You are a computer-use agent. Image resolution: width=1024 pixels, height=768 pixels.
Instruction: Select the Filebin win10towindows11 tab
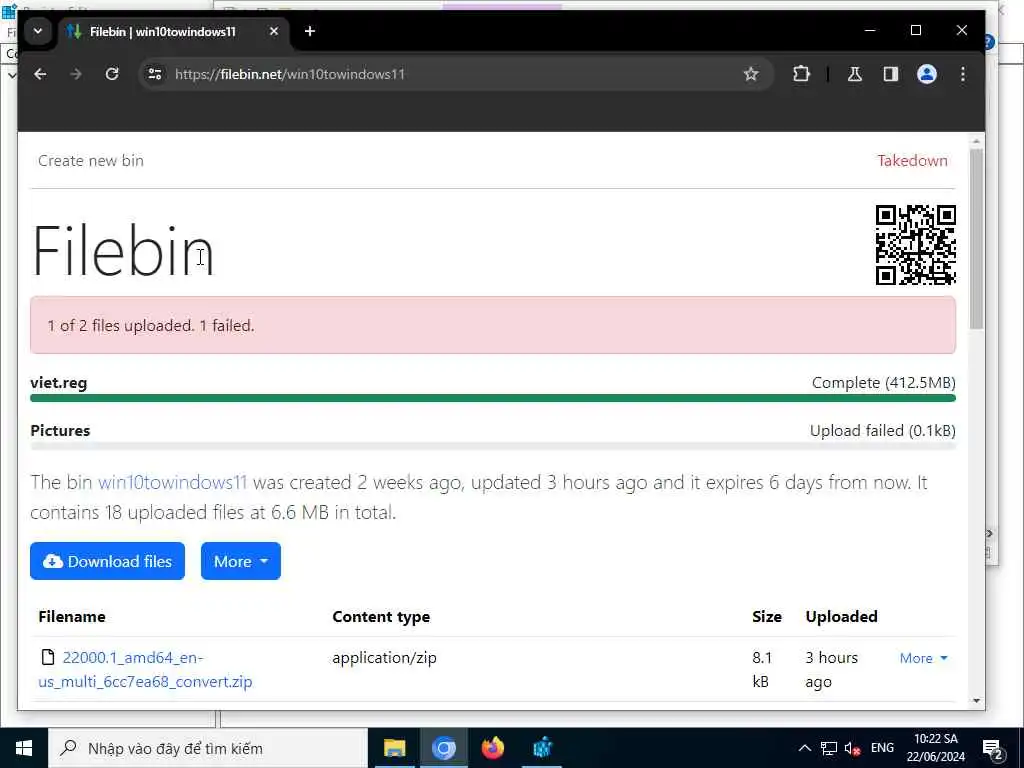(174, 31)
